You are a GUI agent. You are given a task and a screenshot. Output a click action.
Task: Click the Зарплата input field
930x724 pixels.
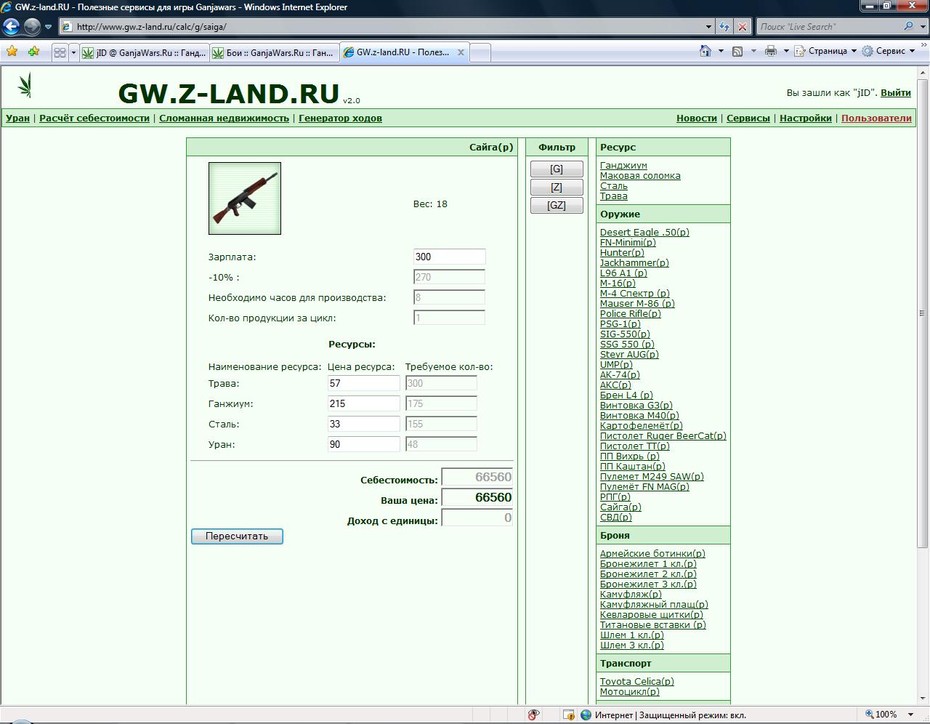tap(449, 257)
